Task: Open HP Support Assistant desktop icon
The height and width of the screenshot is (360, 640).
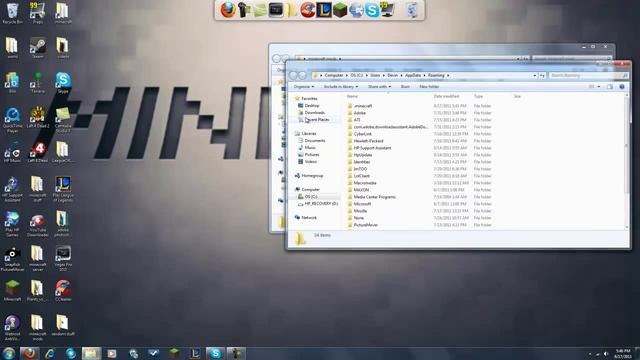Action: coord(12,189)
